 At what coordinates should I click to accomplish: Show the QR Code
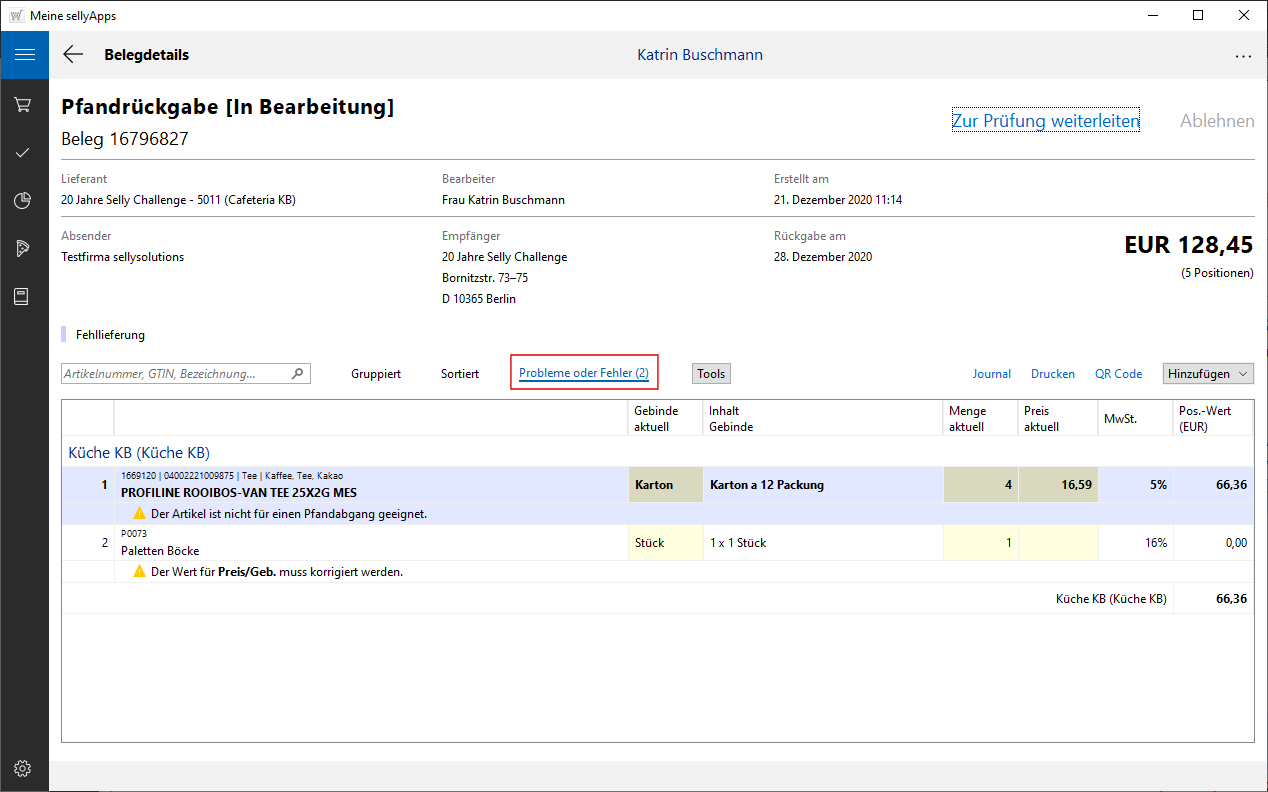point(1118,374)
